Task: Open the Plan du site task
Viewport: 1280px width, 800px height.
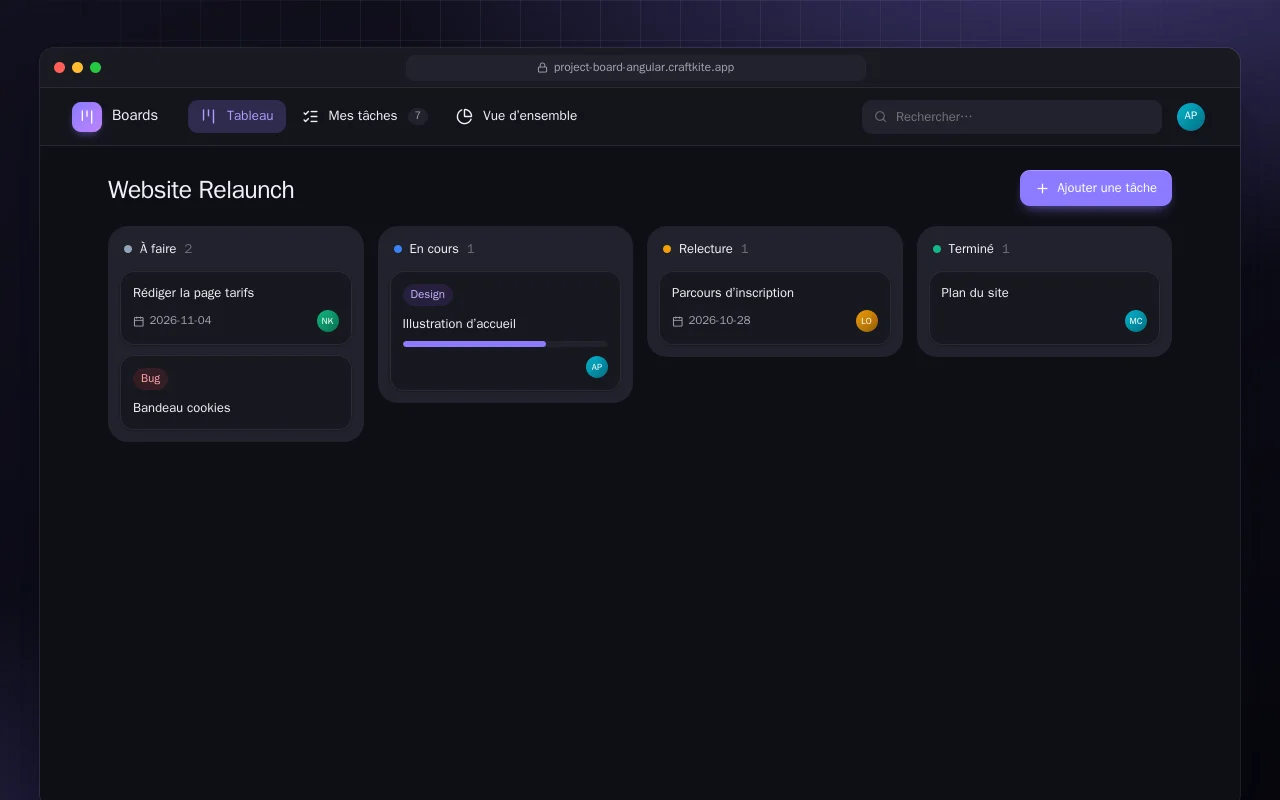Action: [x=1044, y=308]
